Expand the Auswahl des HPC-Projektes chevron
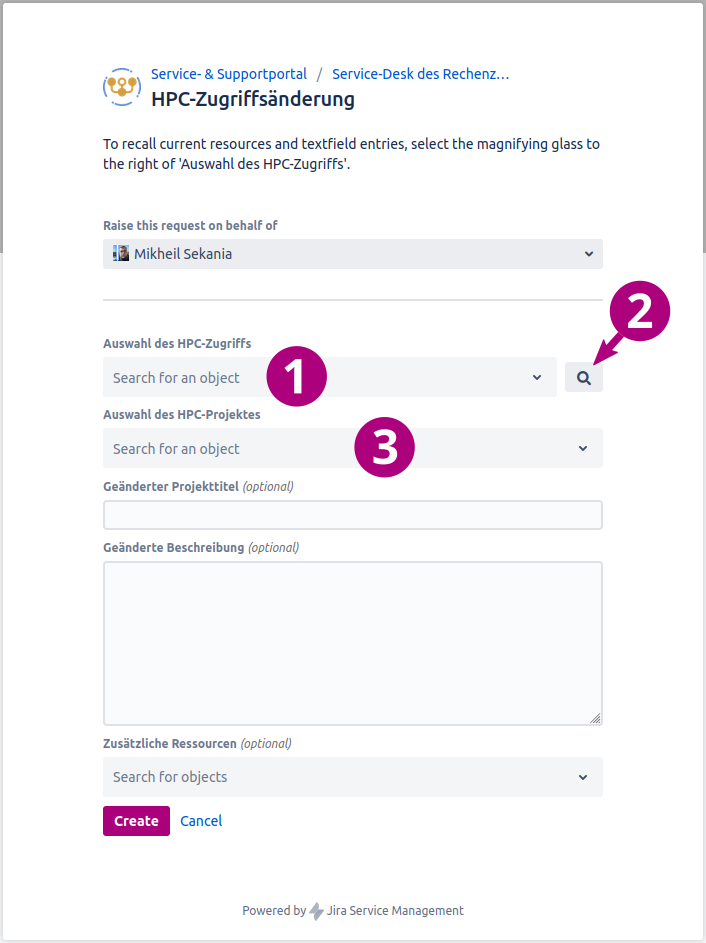Screen dimensions: 706x943 (583, 448)
